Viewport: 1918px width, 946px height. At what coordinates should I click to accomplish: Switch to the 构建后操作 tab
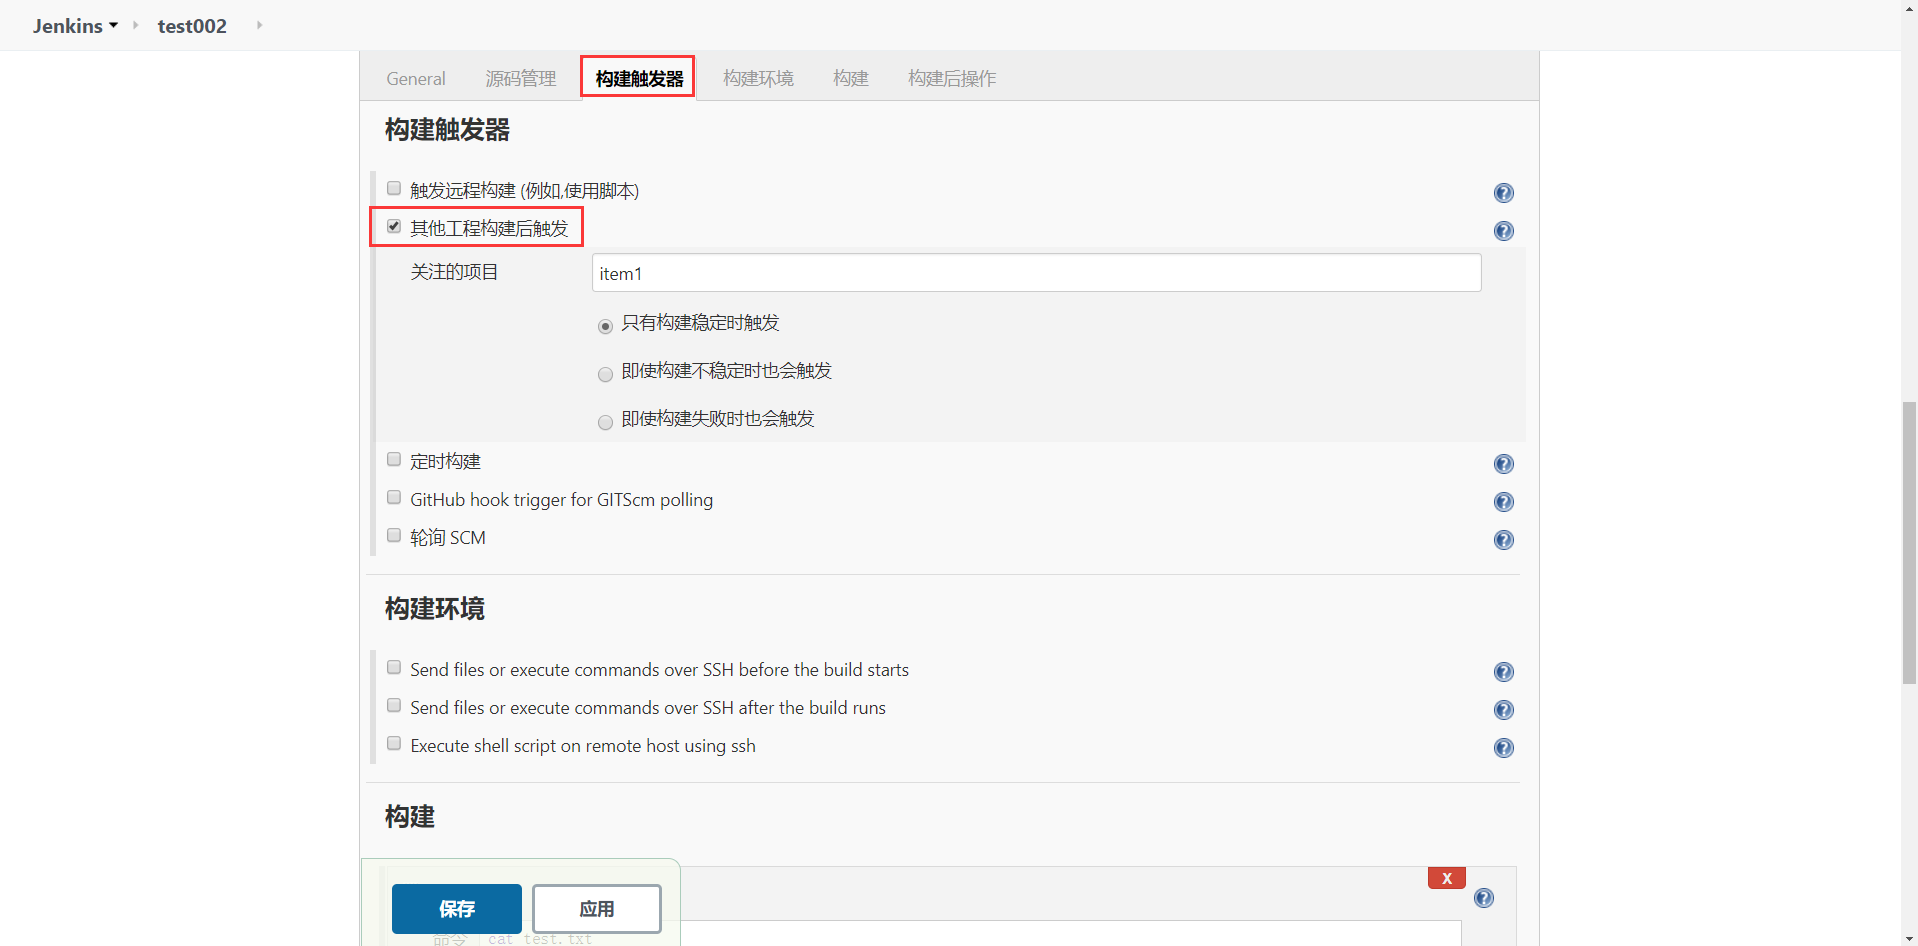tap(952, 78)
